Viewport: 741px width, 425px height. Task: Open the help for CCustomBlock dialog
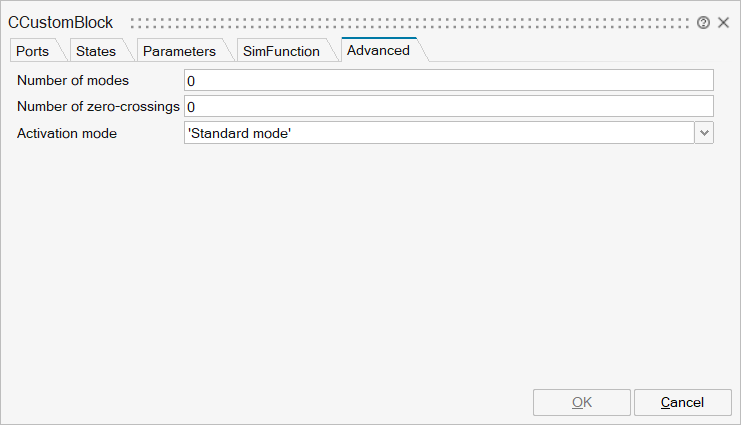point(703,22)
